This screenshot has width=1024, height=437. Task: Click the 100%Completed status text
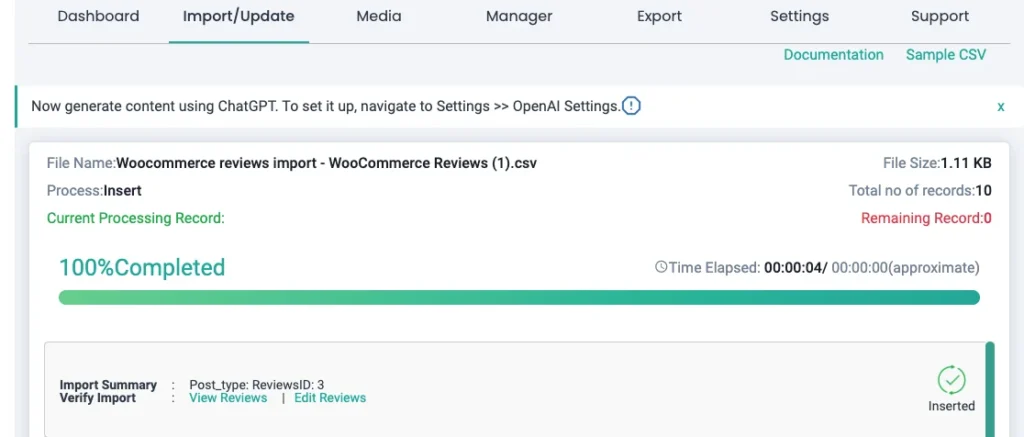point(142,267)
